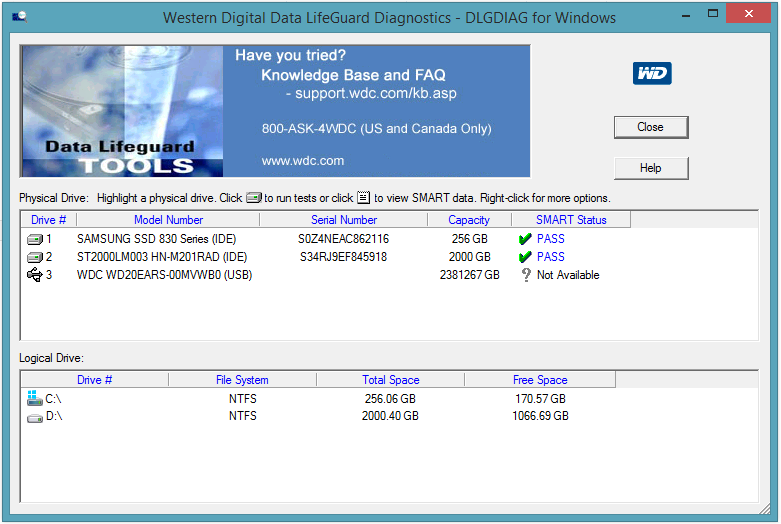Click Free Space column header
The height and width of the screenshot is (524, 781).
click(x=540, y=380)
